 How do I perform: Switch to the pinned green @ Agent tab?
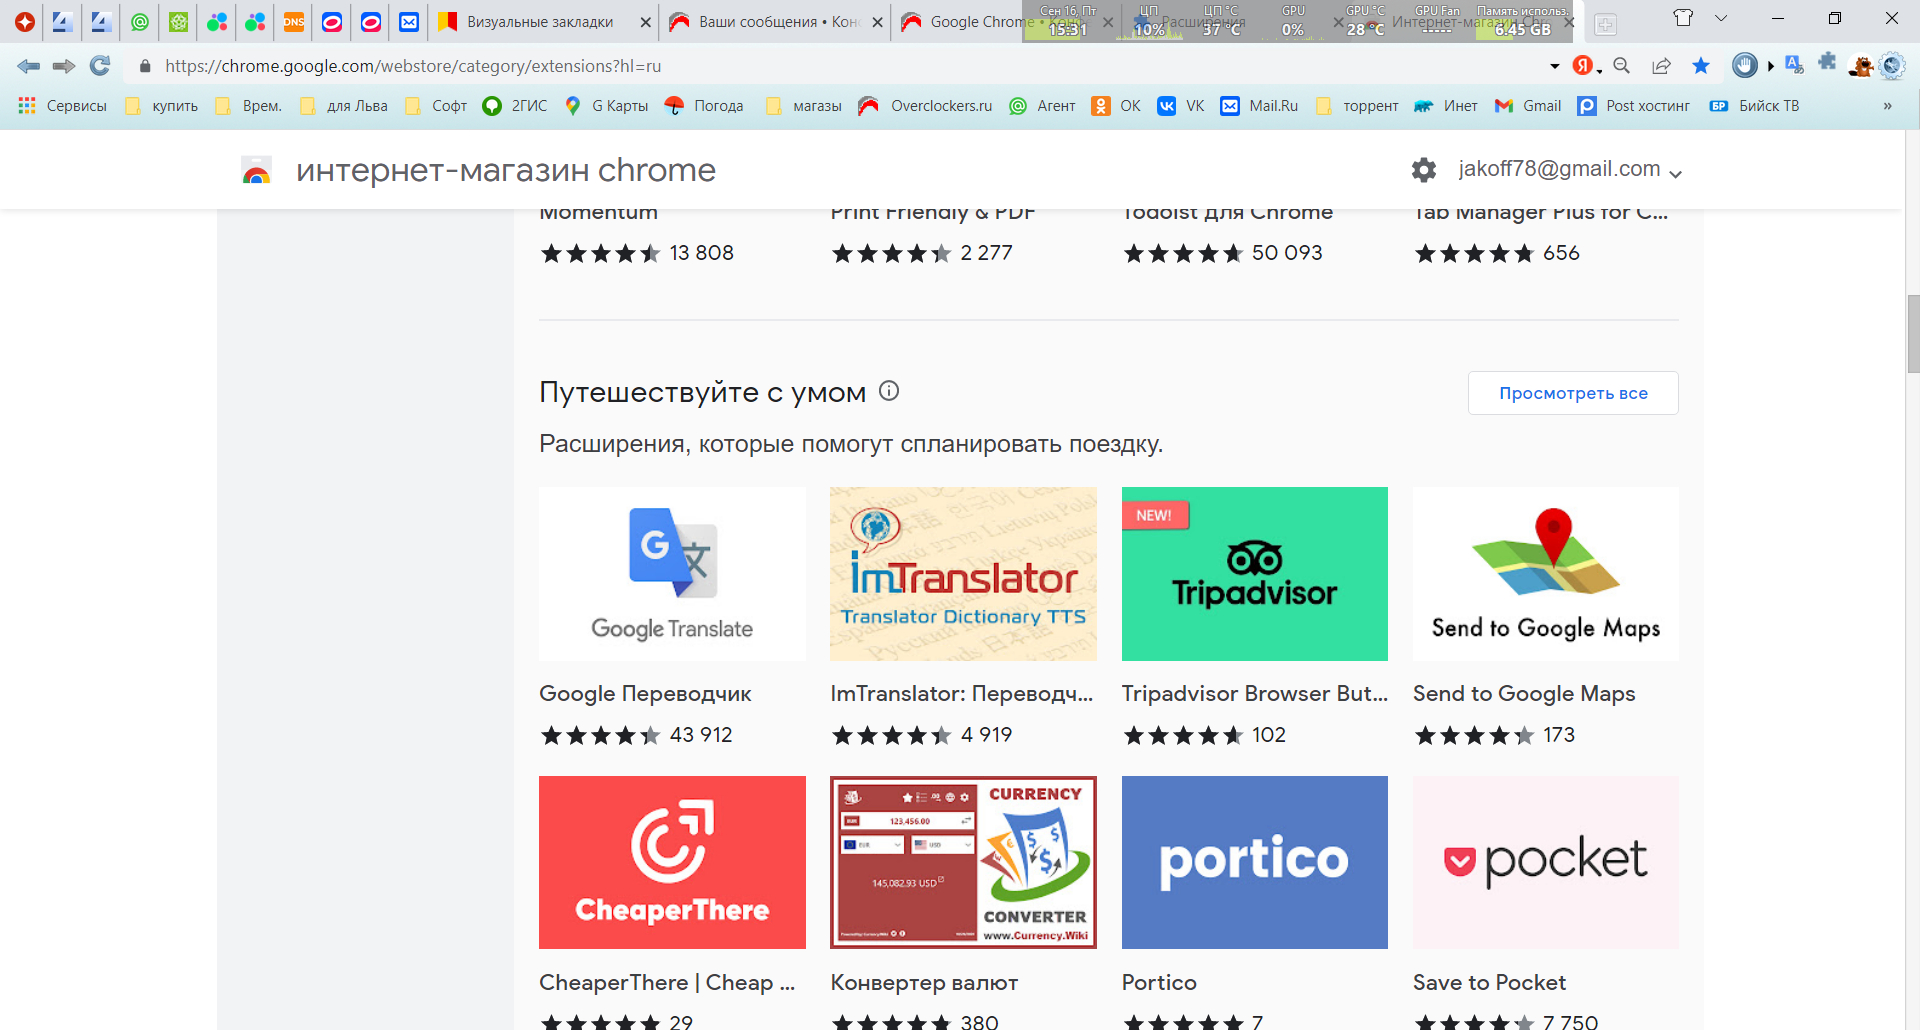(140, 22)
